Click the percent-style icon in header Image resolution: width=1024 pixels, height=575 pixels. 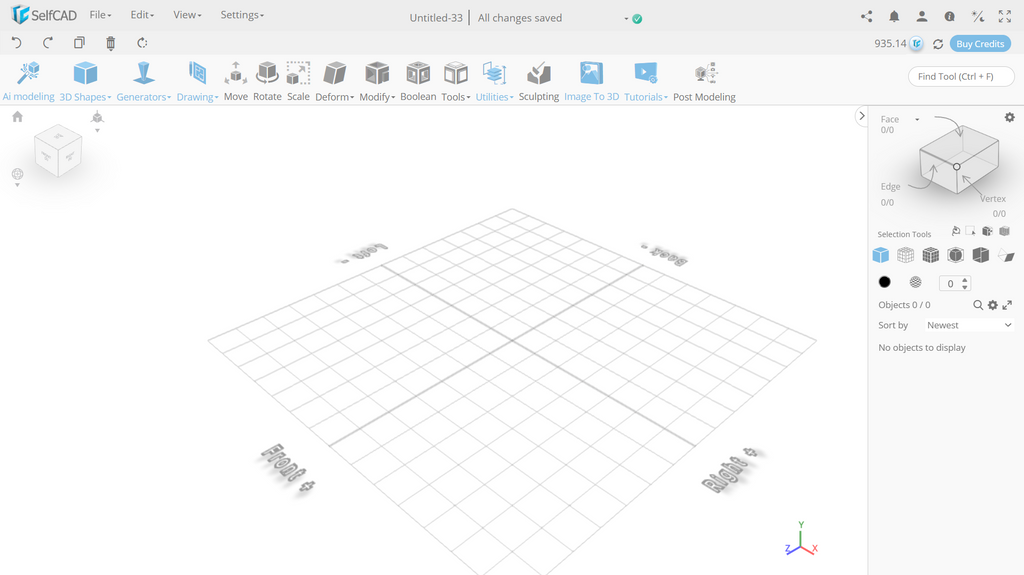(978, 16)
